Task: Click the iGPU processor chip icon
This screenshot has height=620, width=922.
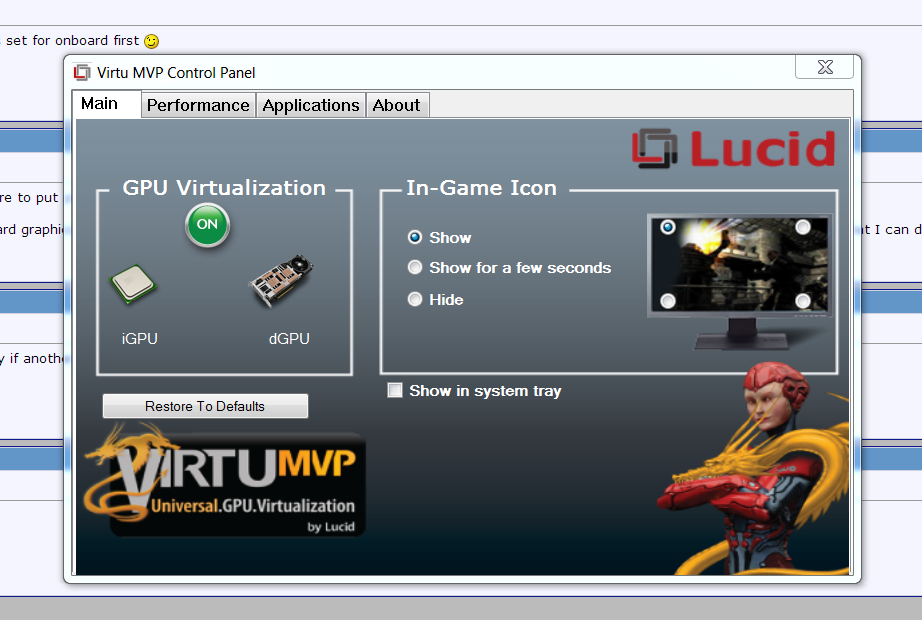Action: [133, 284]
